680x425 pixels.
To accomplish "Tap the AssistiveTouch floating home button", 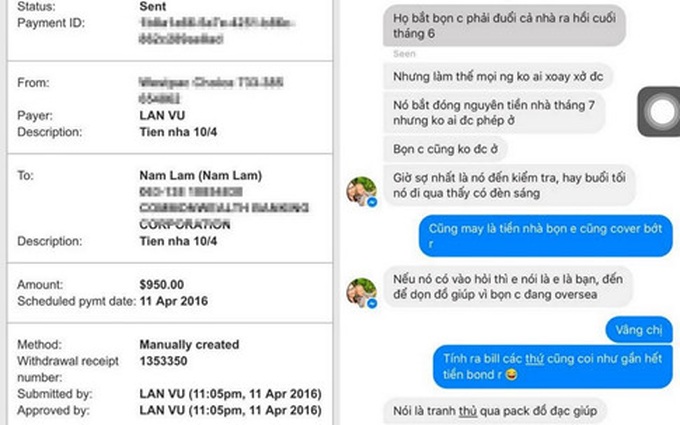I will coord(660,111).
